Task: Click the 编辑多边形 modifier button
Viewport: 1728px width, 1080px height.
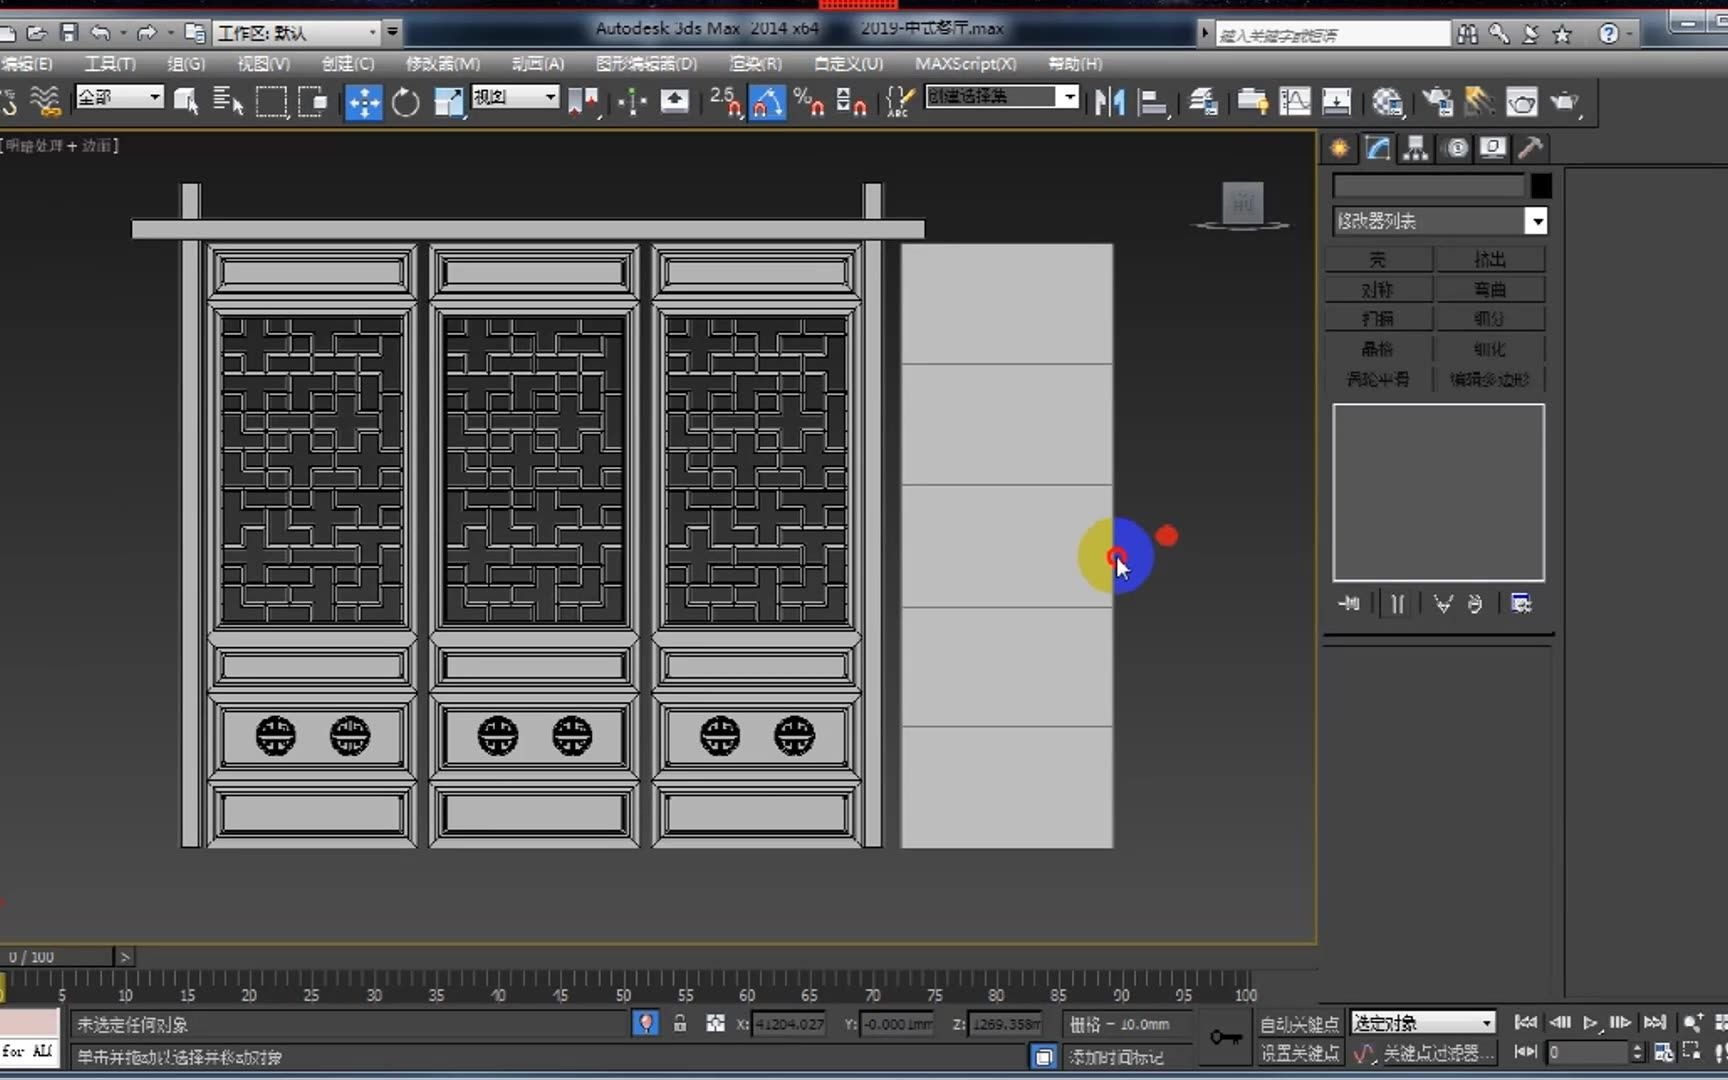Action: click(x=1489, y=379)
